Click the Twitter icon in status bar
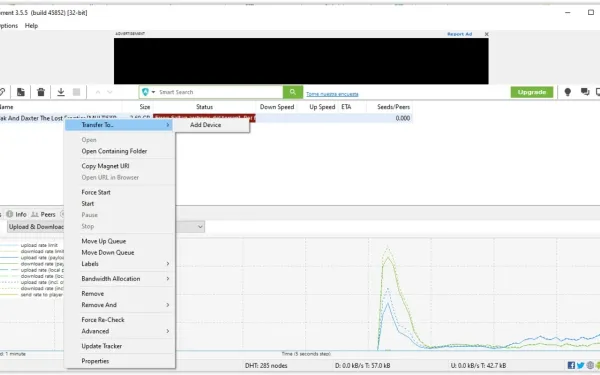 pyautogui.click(x=580, y=365)
